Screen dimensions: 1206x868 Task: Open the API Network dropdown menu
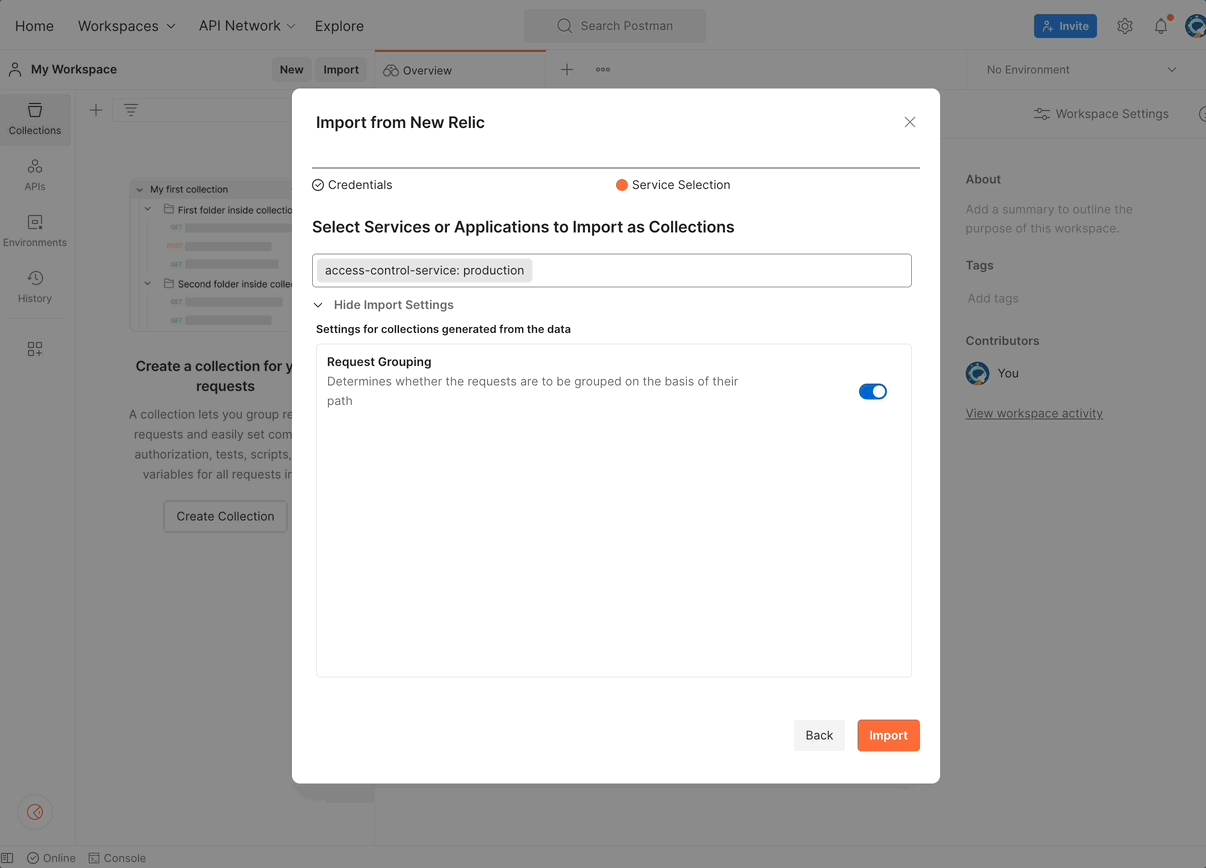(x=247, y=26)
